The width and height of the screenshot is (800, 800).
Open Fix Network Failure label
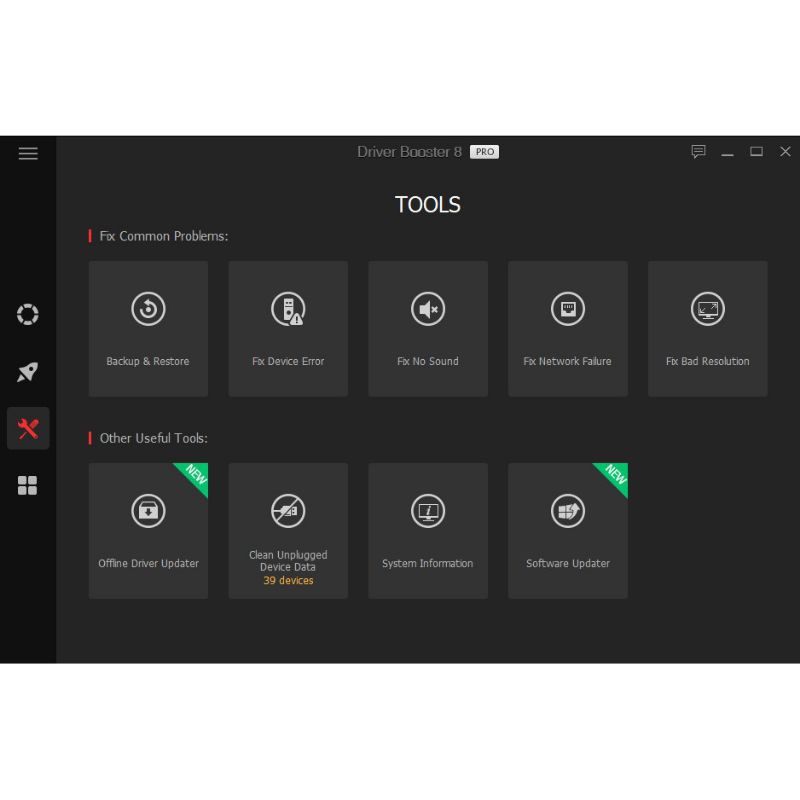(567, 361)
